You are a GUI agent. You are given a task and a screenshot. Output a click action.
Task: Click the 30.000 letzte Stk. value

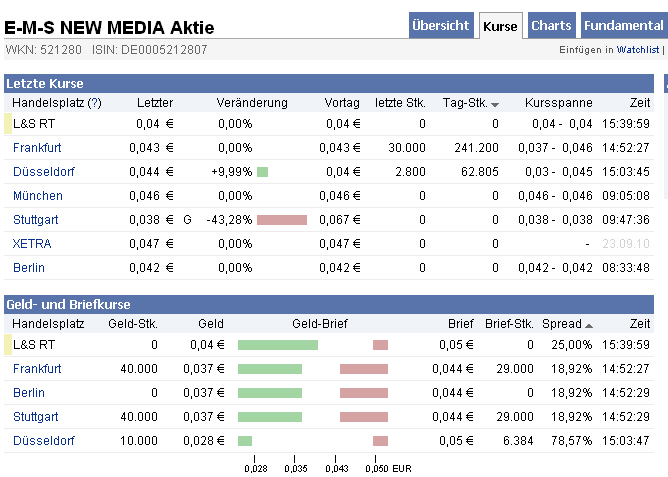click(x=407, y=148)
